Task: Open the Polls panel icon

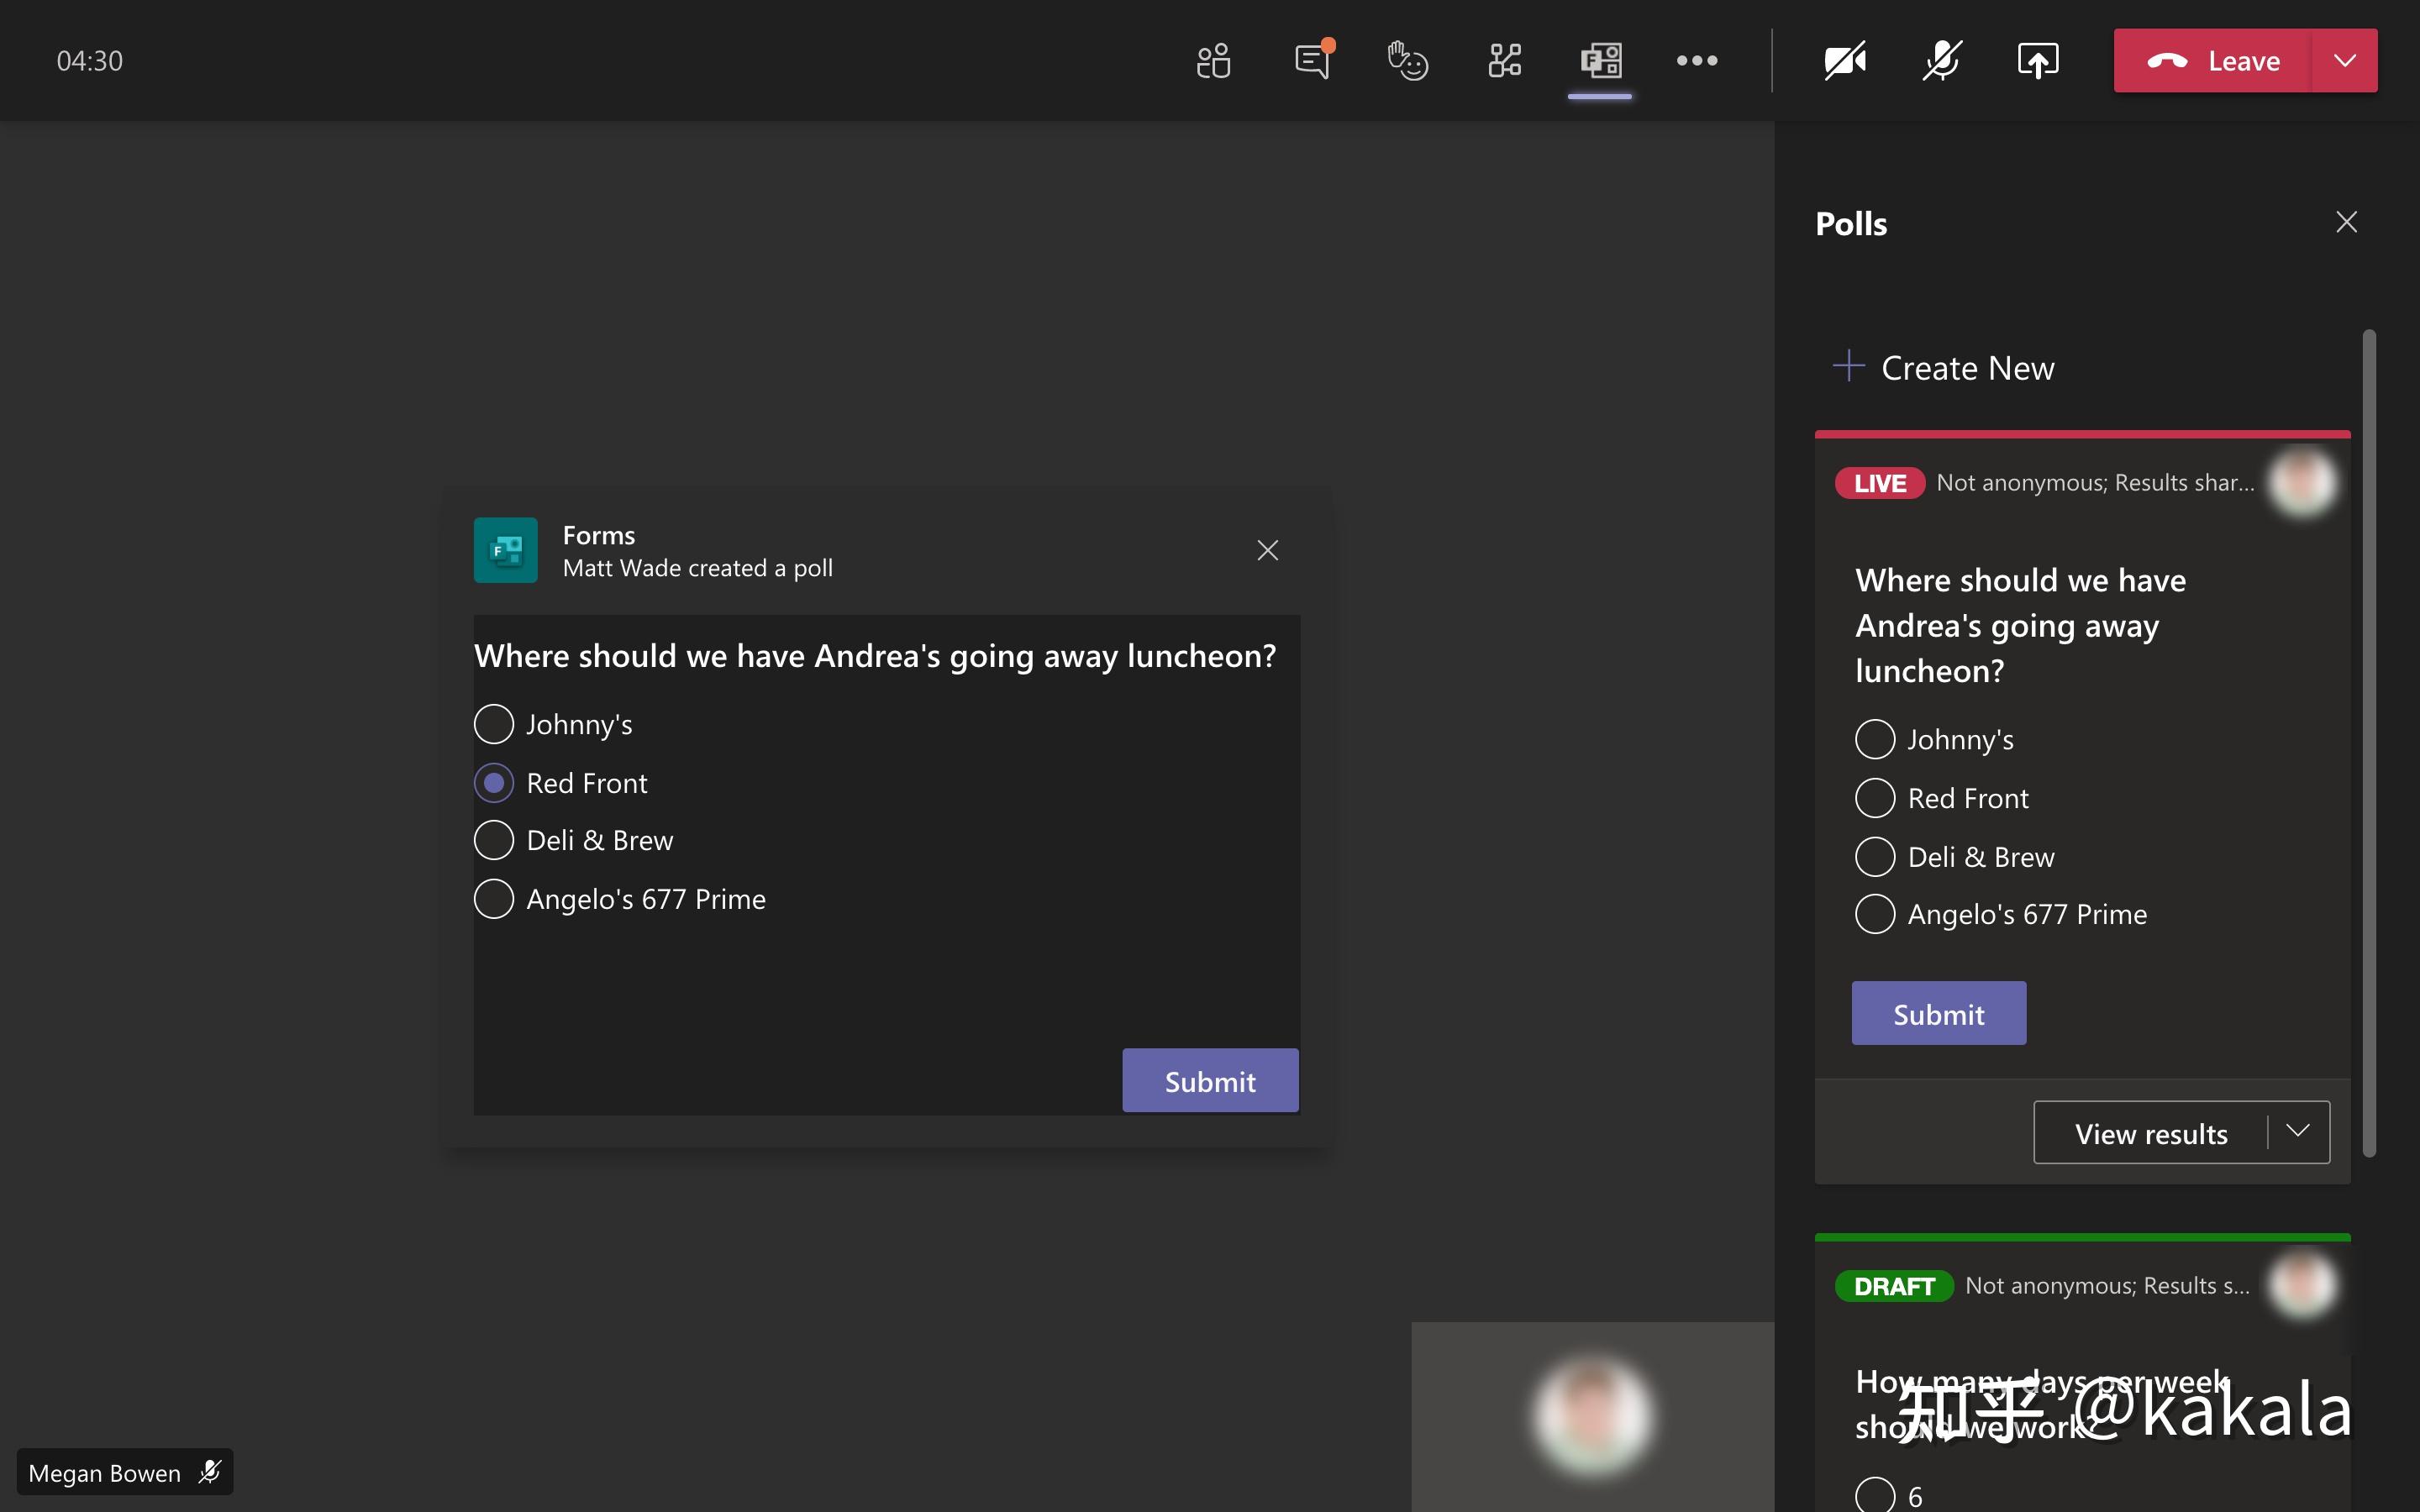Action: click(1597, 60)
